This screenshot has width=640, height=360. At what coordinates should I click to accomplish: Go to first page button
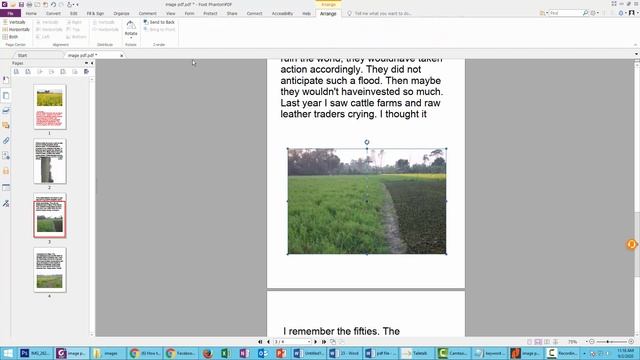click(260, 342)
